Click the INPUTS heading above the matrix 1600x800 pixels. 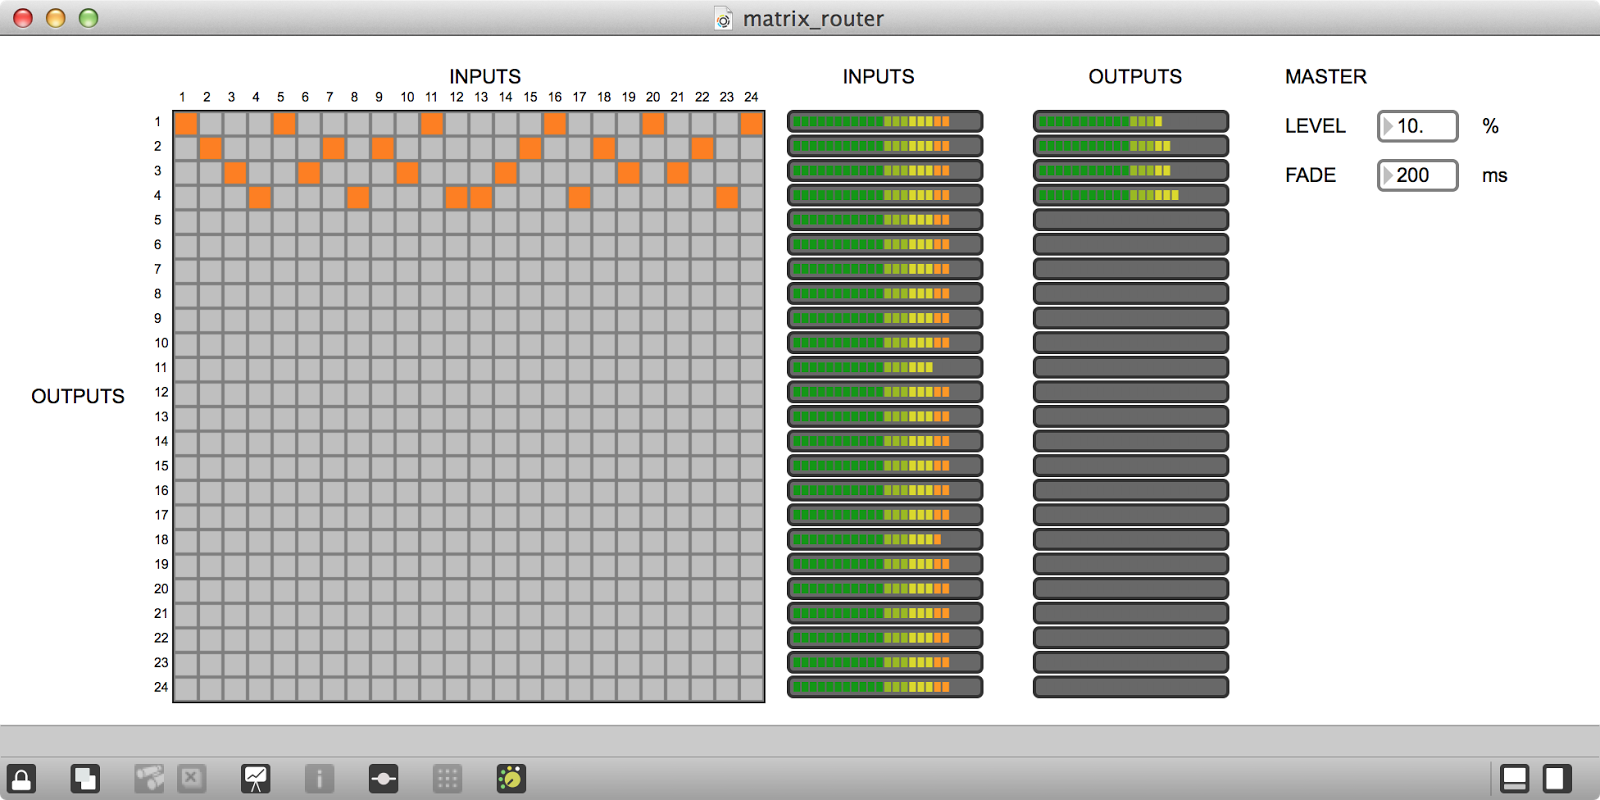coord(485,76)
